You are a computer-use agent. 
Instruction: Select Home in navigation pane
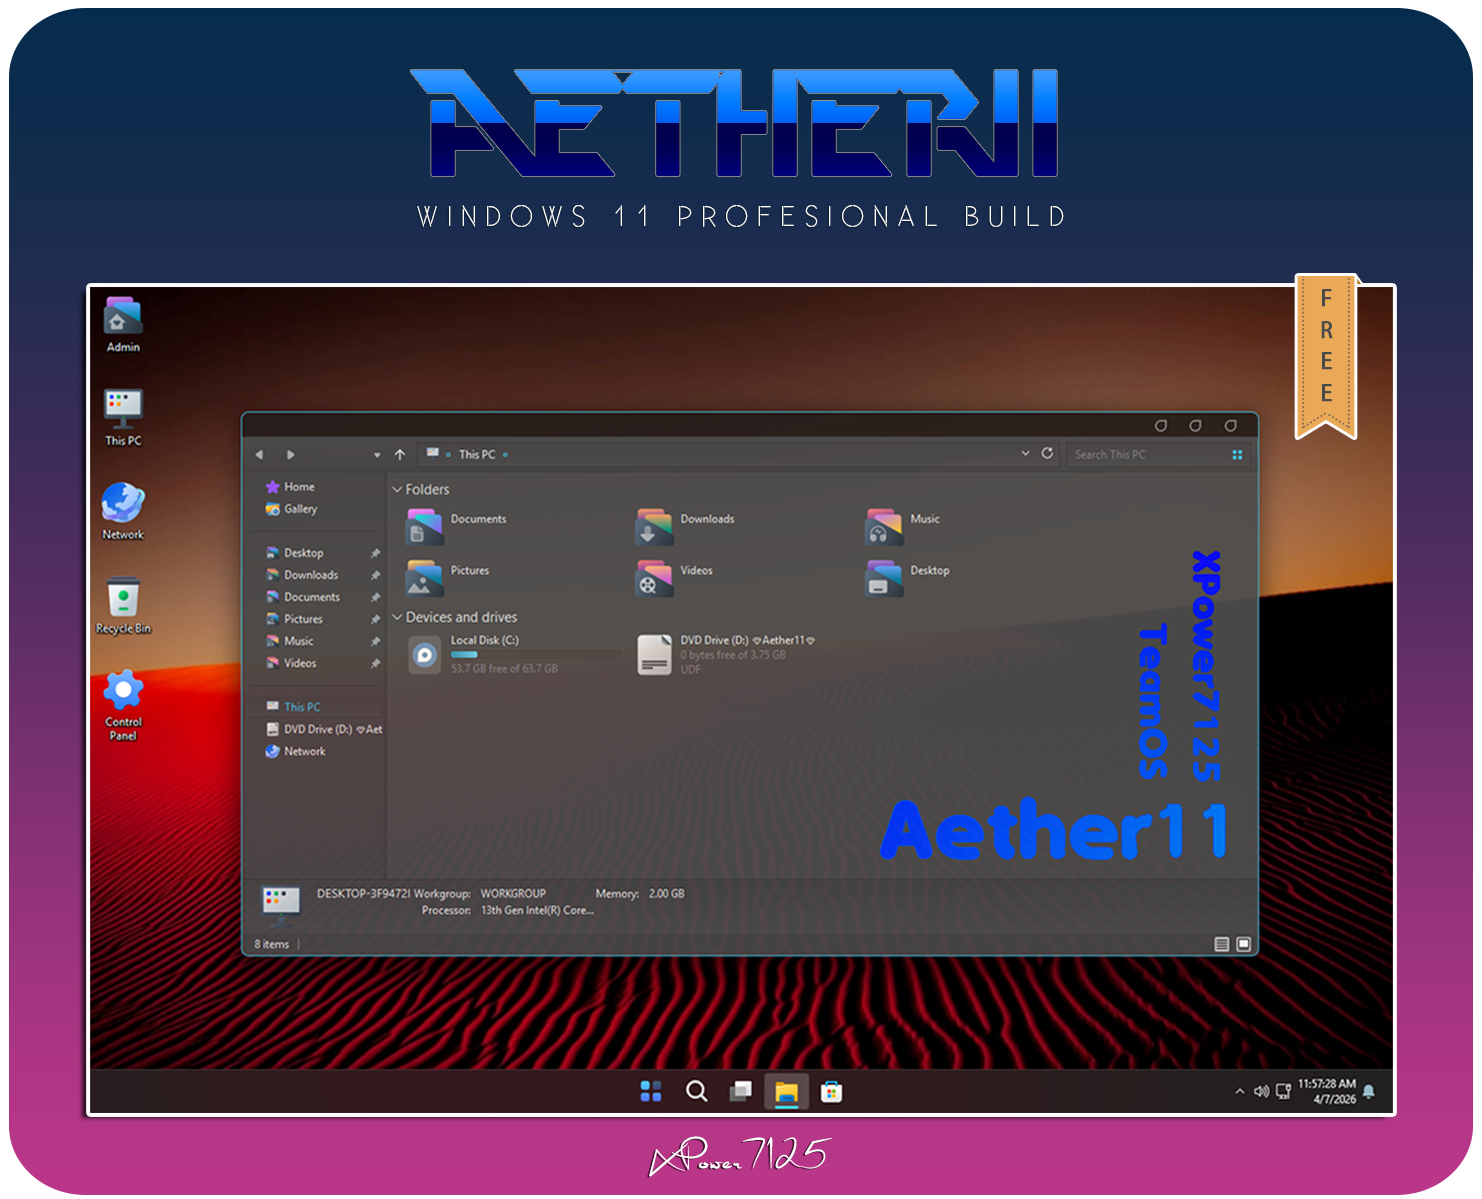point(298,487)
